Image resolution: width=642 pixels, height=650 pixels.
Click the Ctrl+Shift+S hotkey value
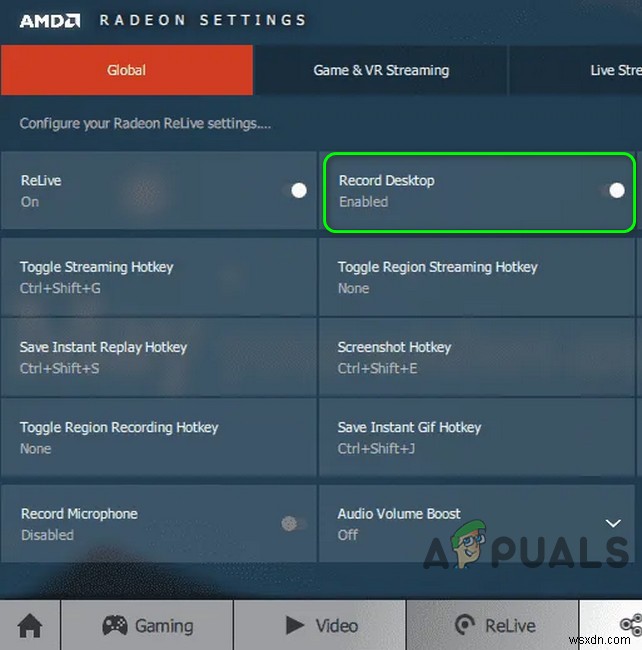coord(60,368)
